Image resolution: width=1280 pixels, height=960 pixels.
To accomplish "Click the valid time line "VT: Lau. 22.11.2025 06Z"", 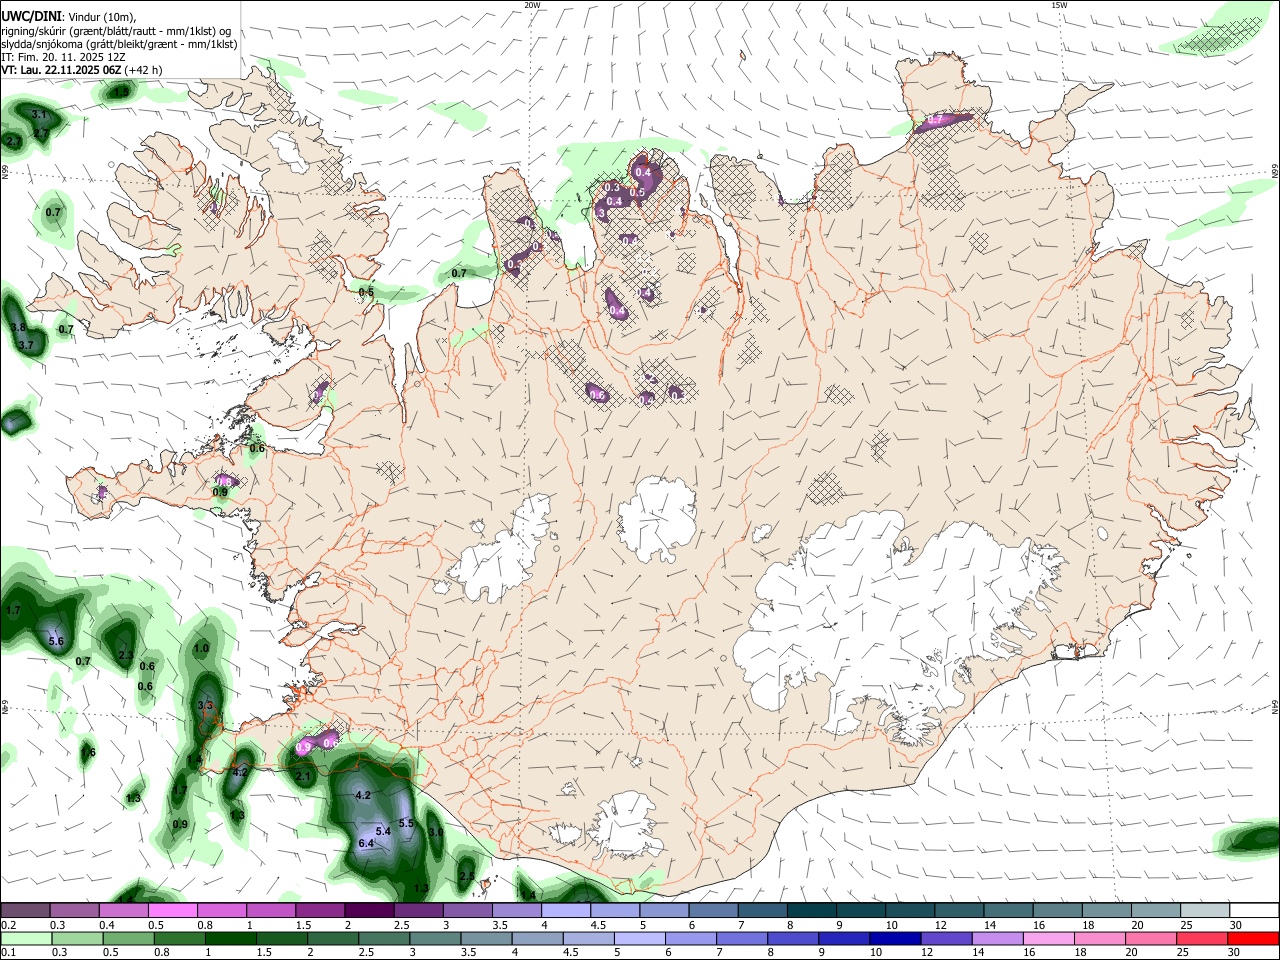I will point(62,70).
